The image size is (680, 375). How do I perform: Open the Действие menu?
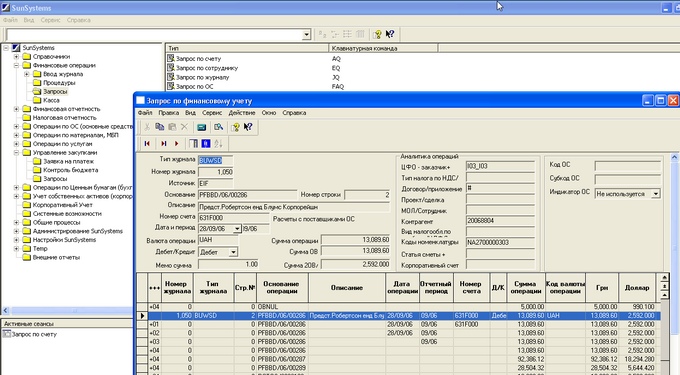tap(242, 113)
